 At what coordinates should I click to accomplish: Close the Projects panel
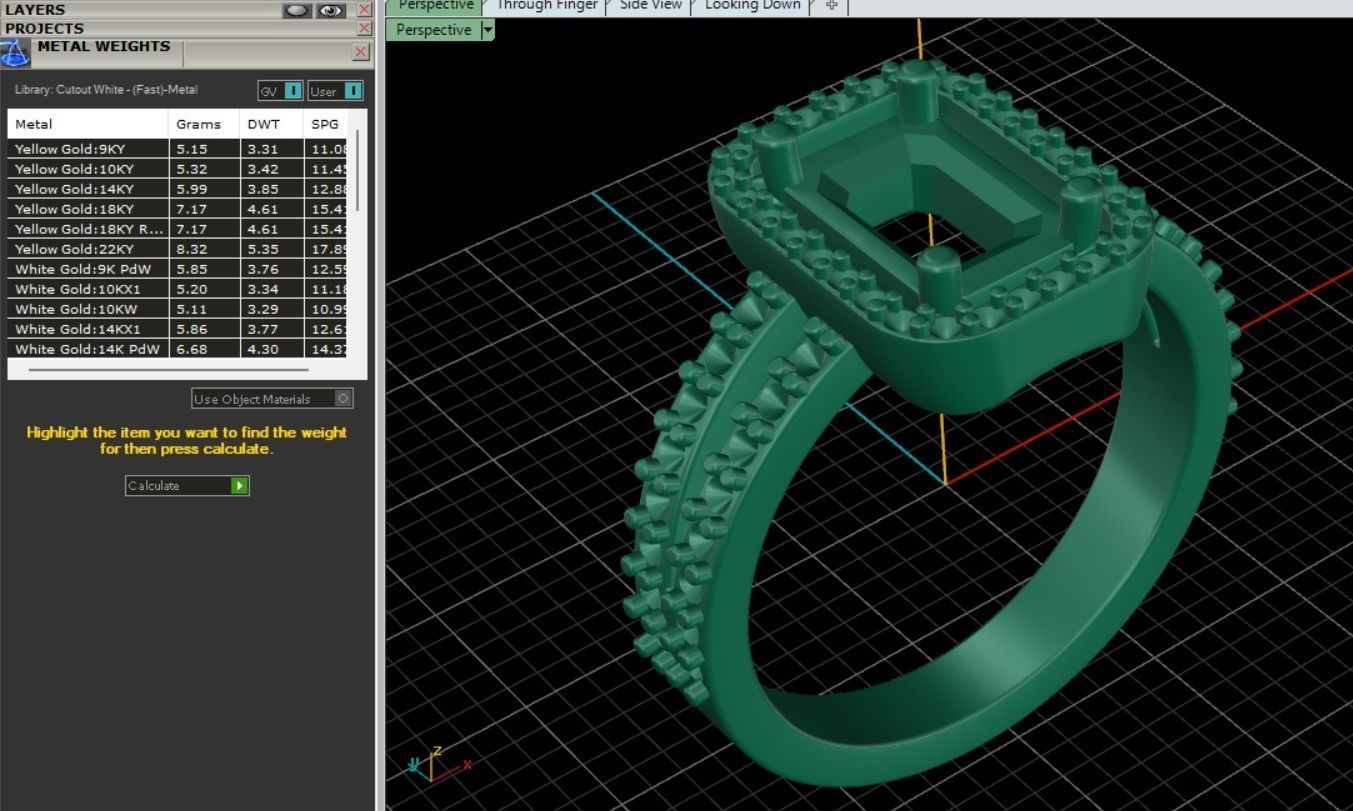pyautogui.click(x=364, y=29)
